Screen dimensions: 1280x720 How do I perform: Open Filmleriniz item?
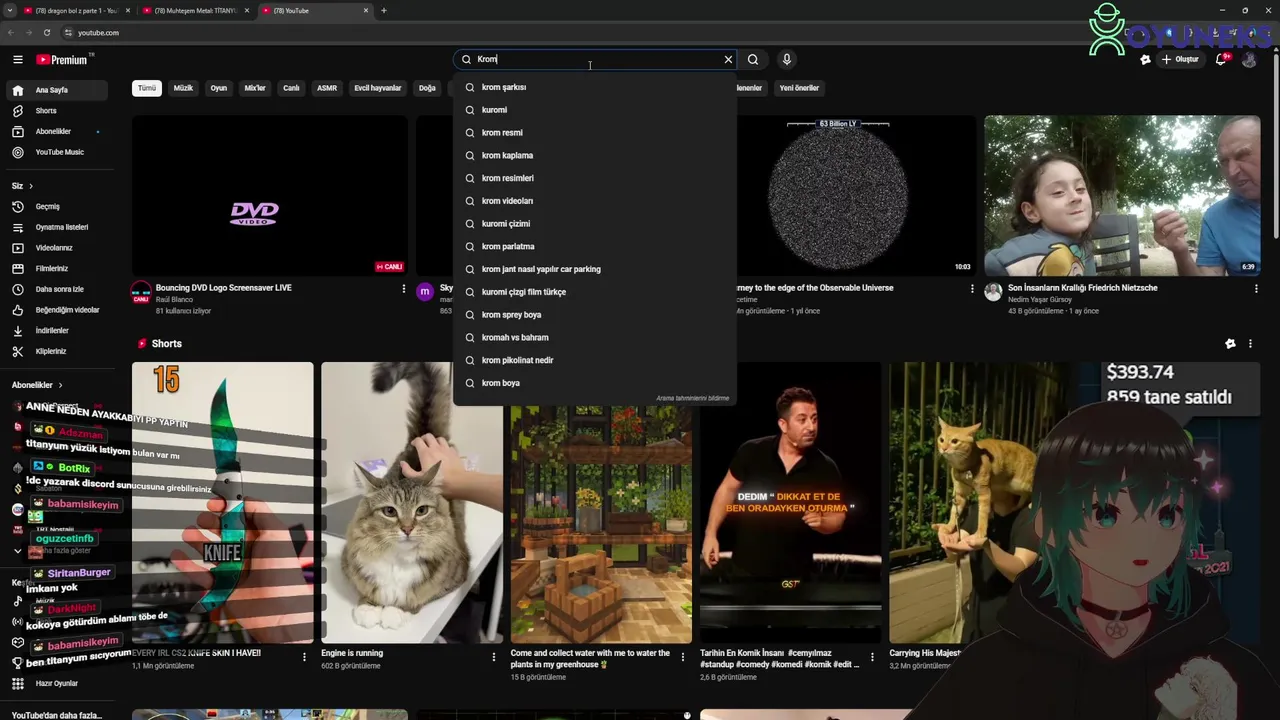pyautogui.click(x=56, y=268)
